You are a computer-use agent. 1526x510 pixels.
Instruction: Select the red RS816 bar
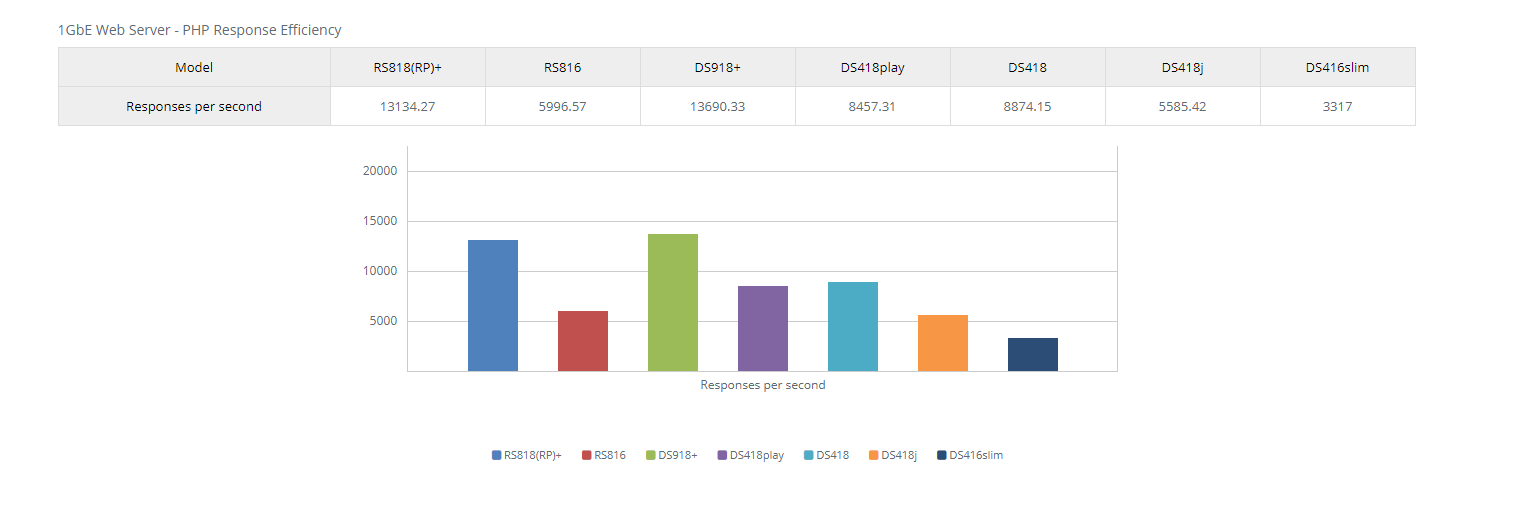pyautogui.click(x=583, y=341)
